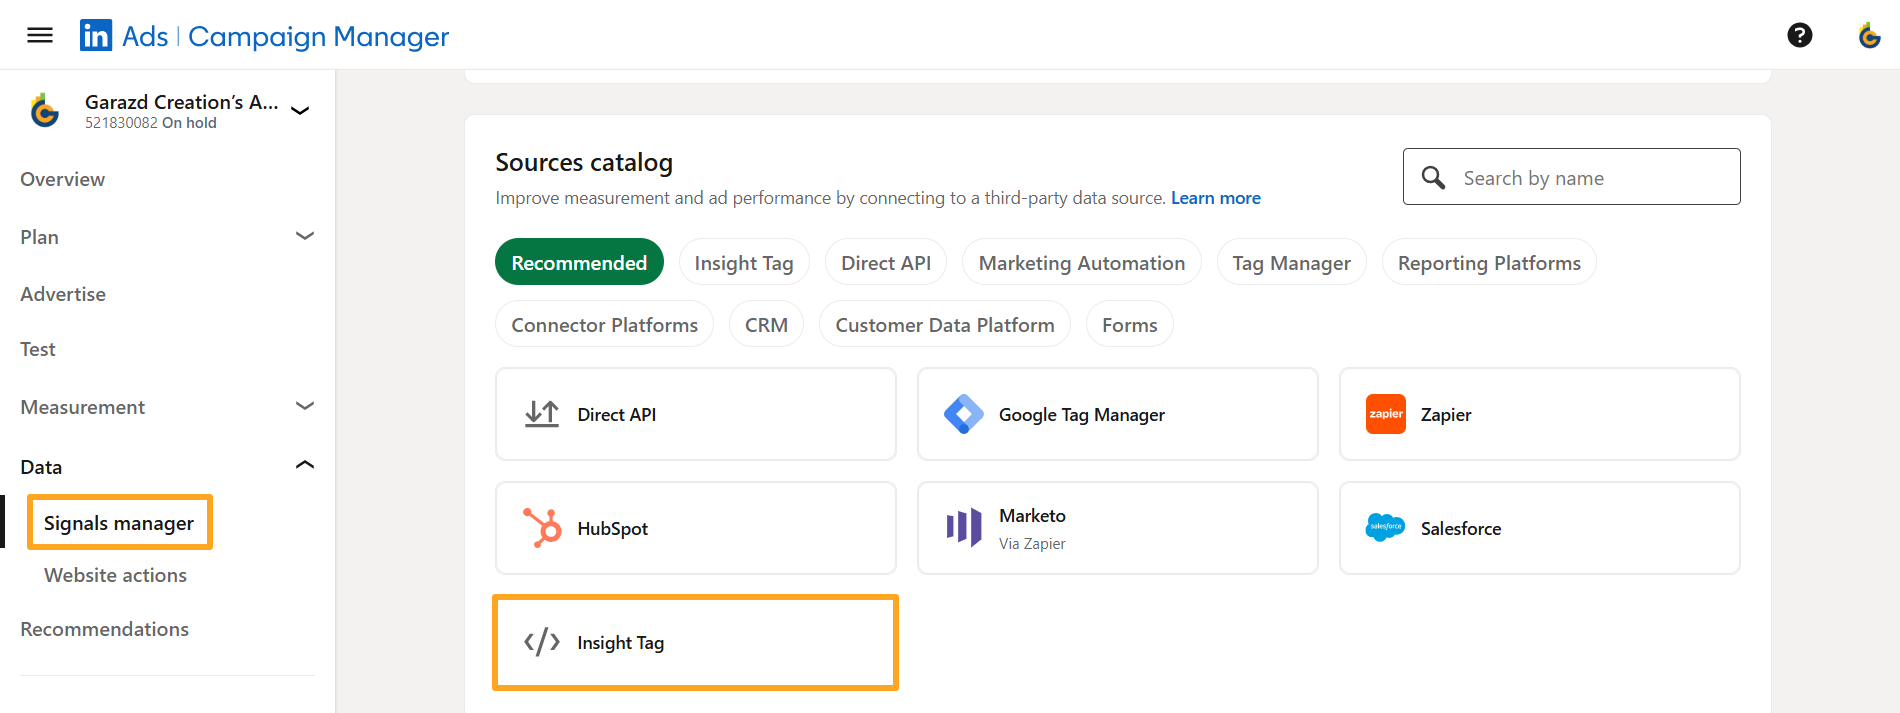This screenshot has height=713, width=1900.
Task: Open the help question mark icon
Action: pos(1799,36)
